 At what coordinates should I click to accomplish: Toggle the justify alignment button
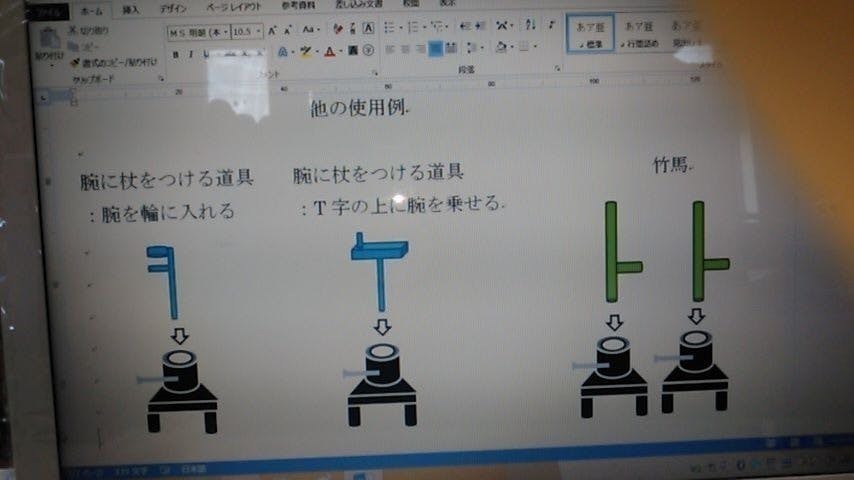click(435, 48)
